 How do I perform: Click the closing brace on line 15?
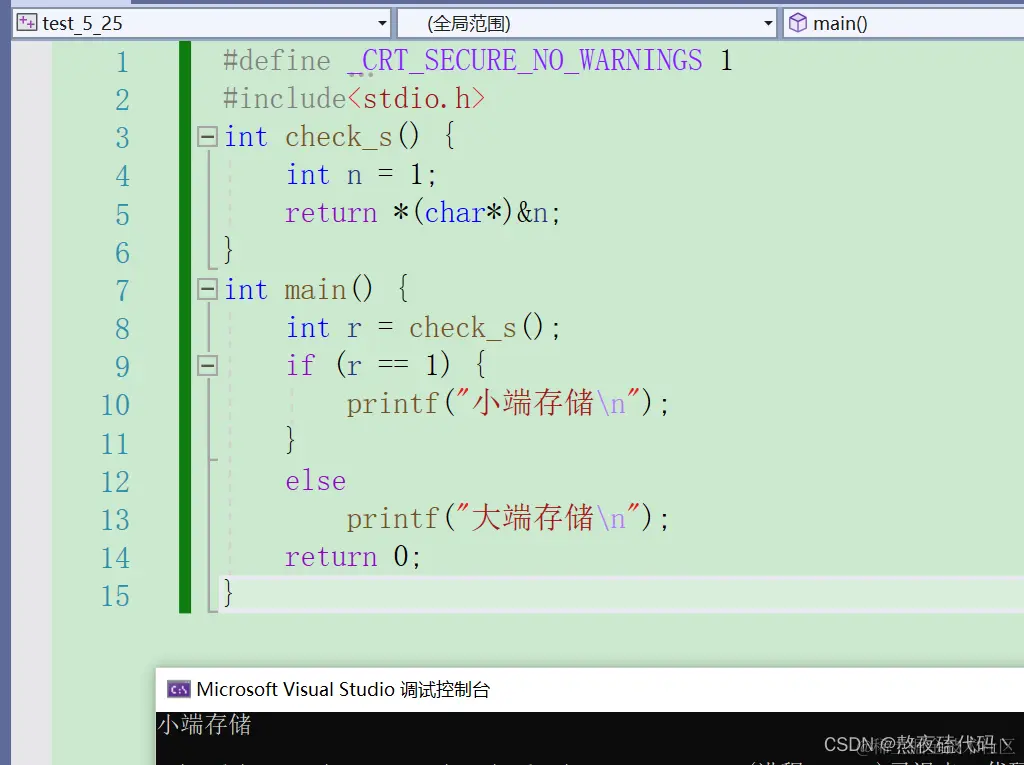[x=228, y=593]
